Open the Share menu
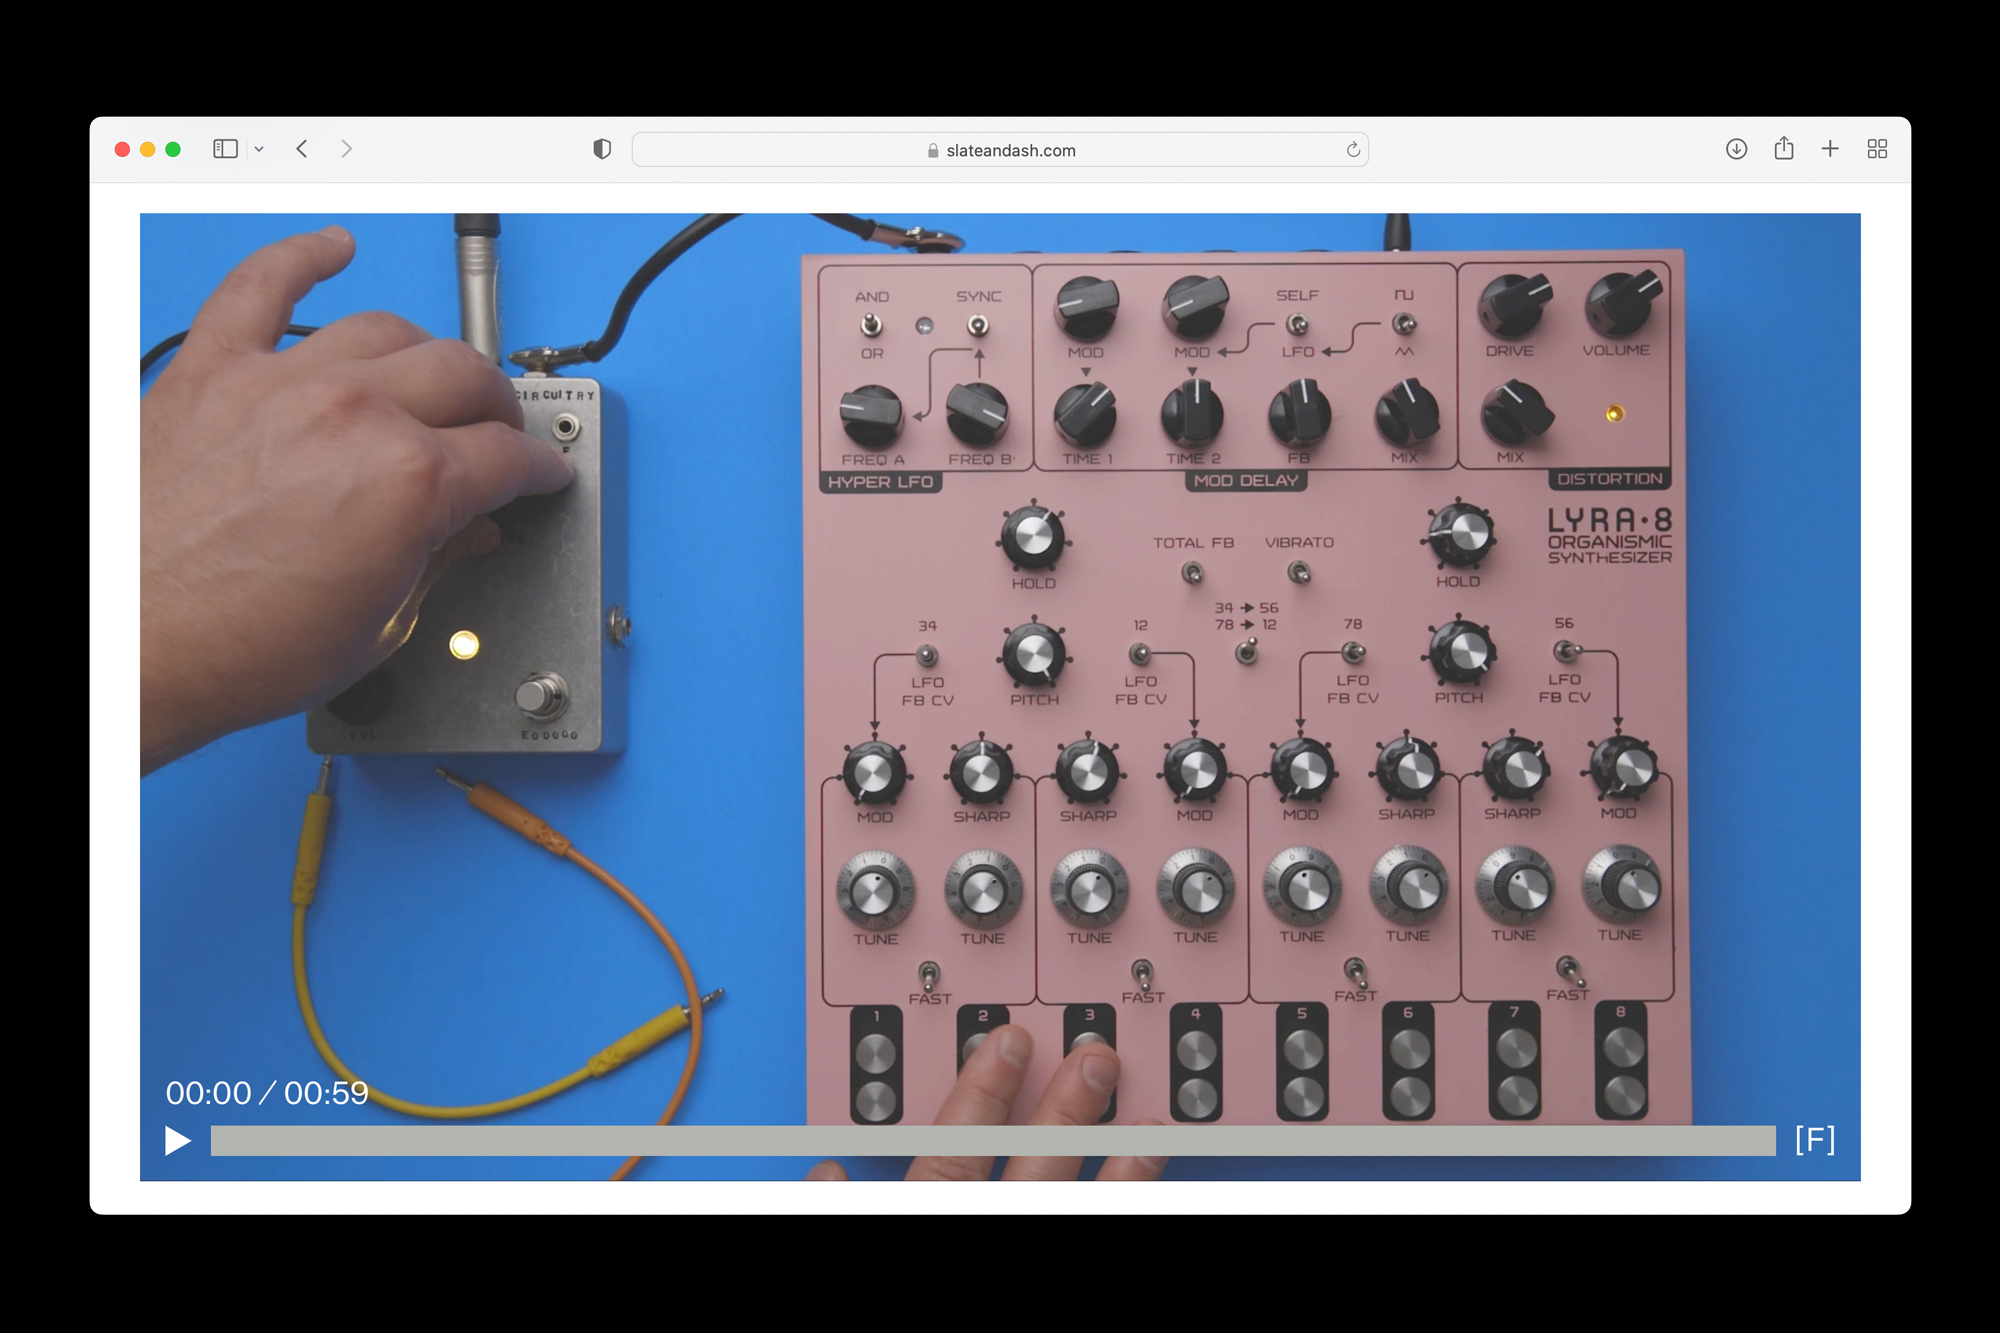The image size is (2000, 1333). [x=1783, y=149]
